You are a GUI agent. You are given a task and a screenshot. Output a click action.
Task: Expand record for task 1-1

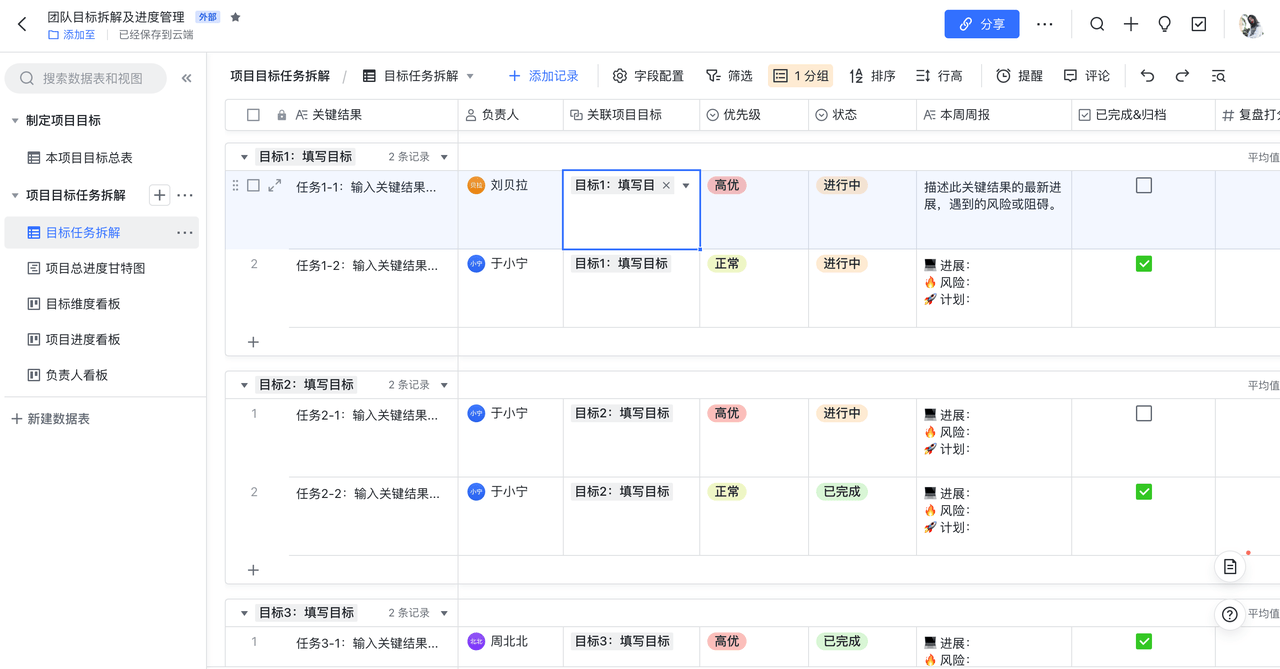(x=275, y=185)
